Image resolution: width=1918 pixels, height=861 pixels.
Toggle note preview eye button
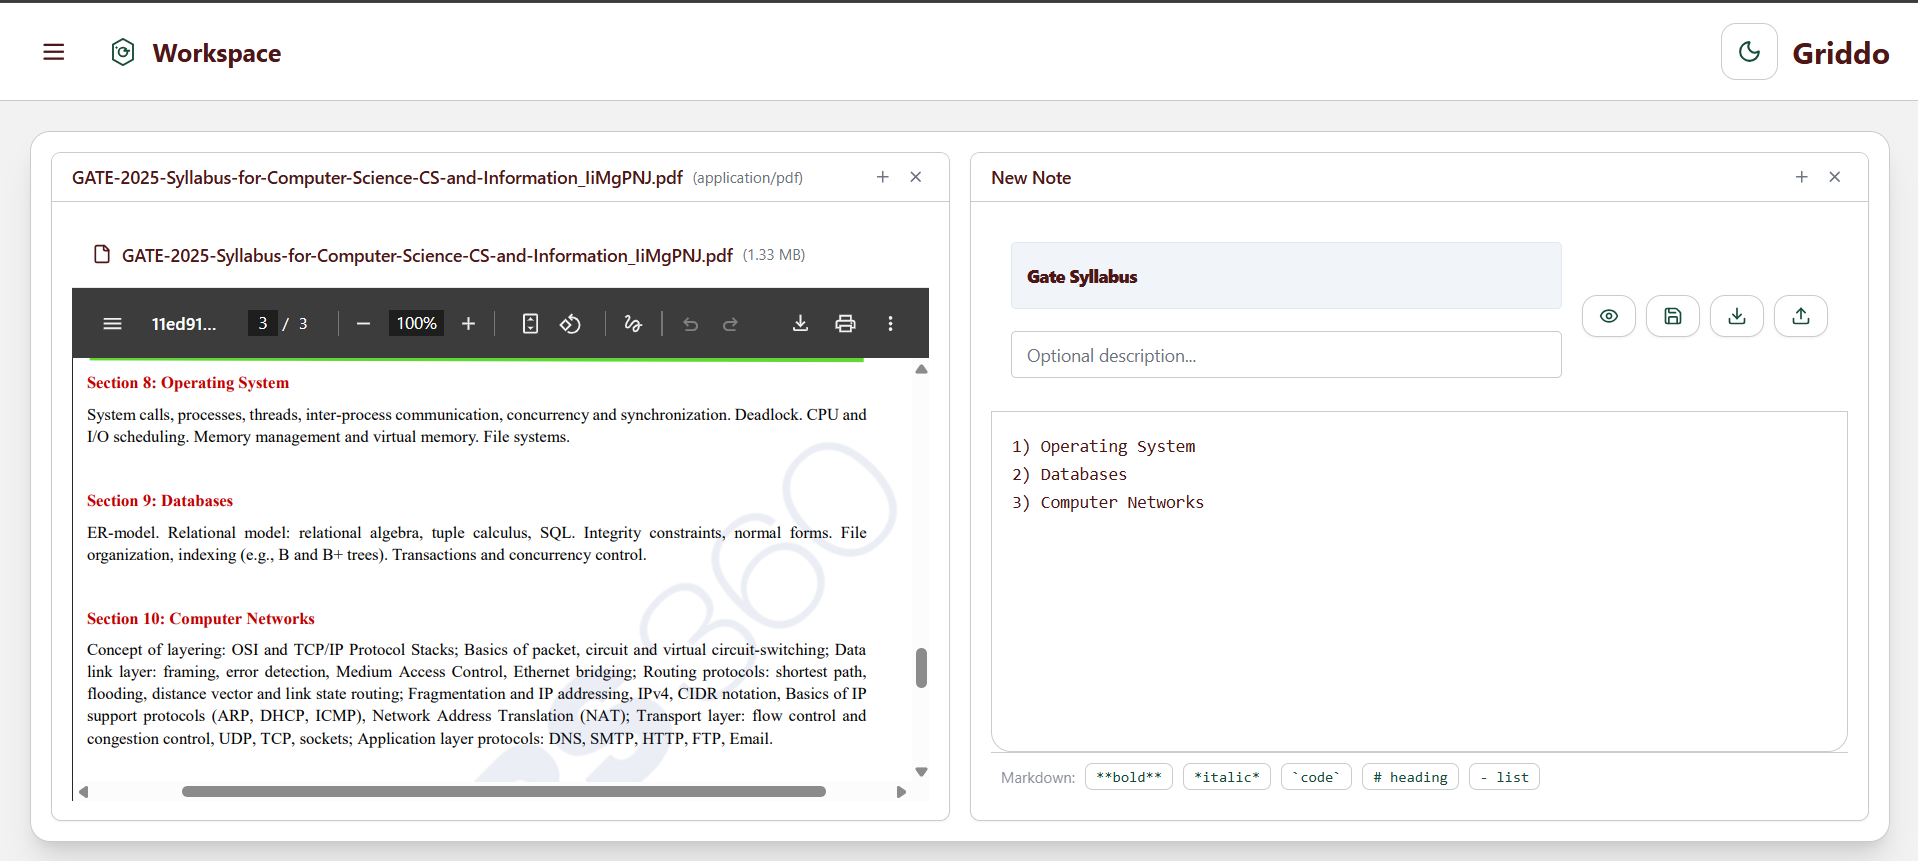(1609, 316)
